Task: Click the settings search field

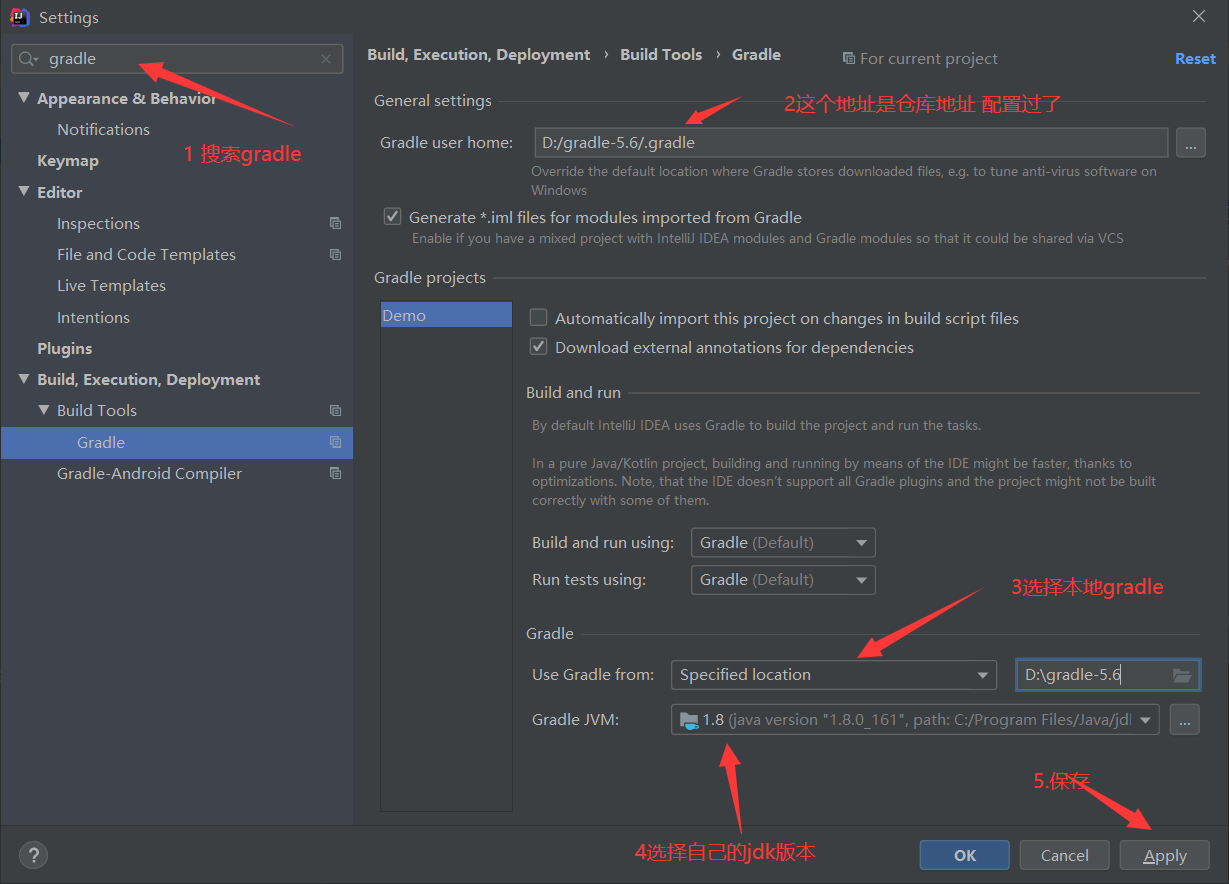Action: (x=177, y=59)
